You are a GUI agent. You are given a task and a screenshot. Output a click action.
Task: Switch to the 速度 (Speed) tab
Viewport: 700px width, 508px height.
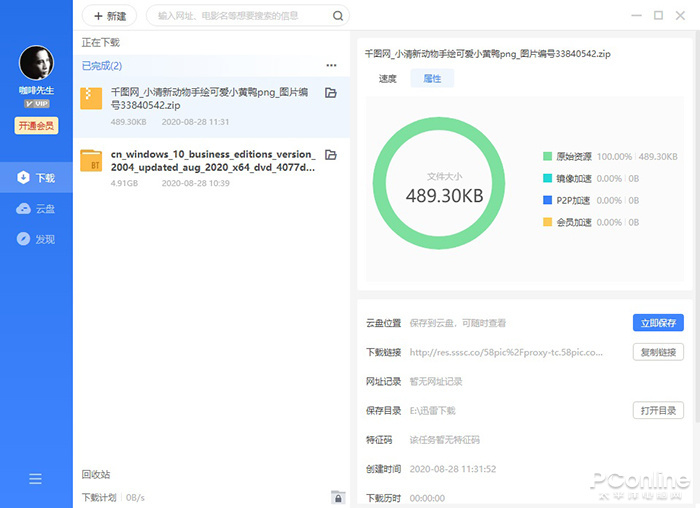click(388, 78)
